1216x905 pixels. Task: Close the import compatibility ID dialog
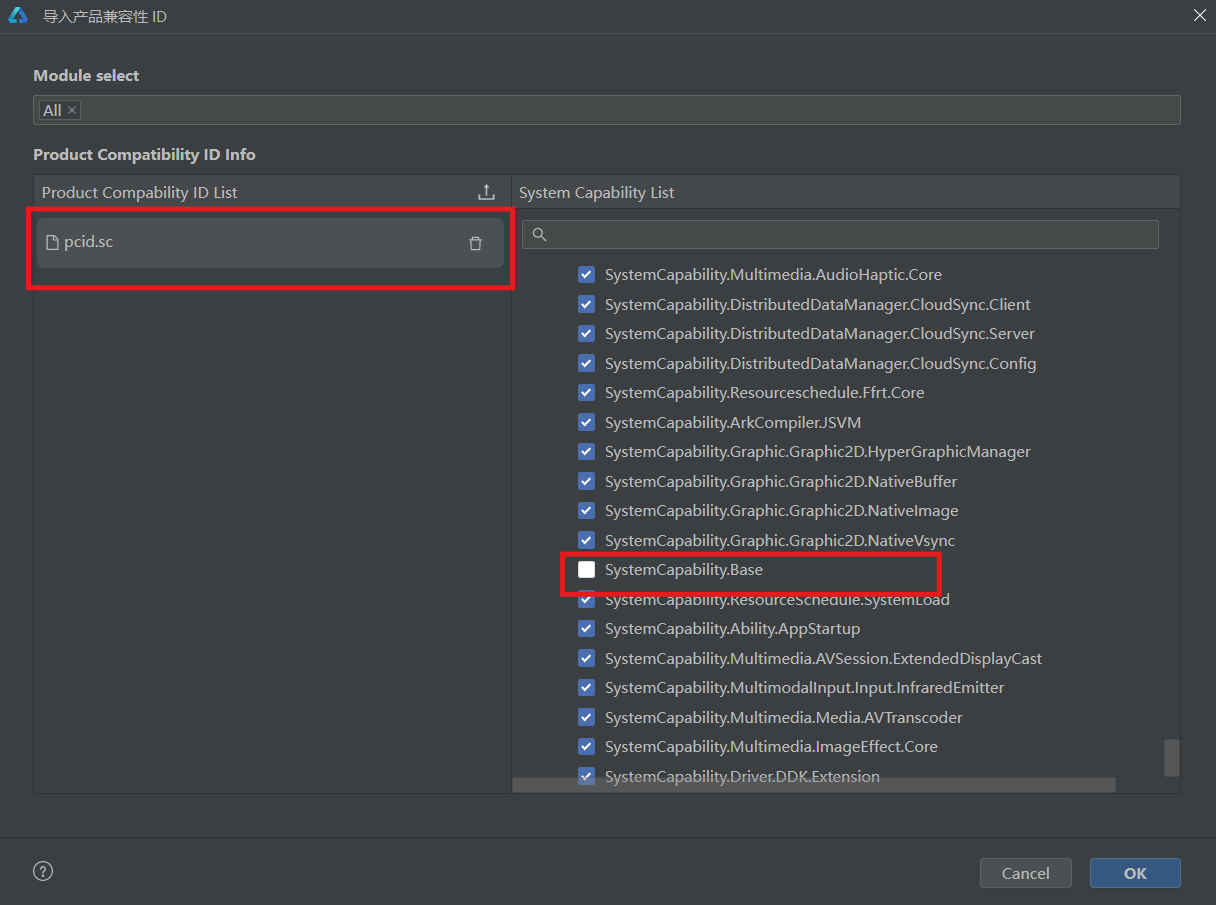(1199, 15)
